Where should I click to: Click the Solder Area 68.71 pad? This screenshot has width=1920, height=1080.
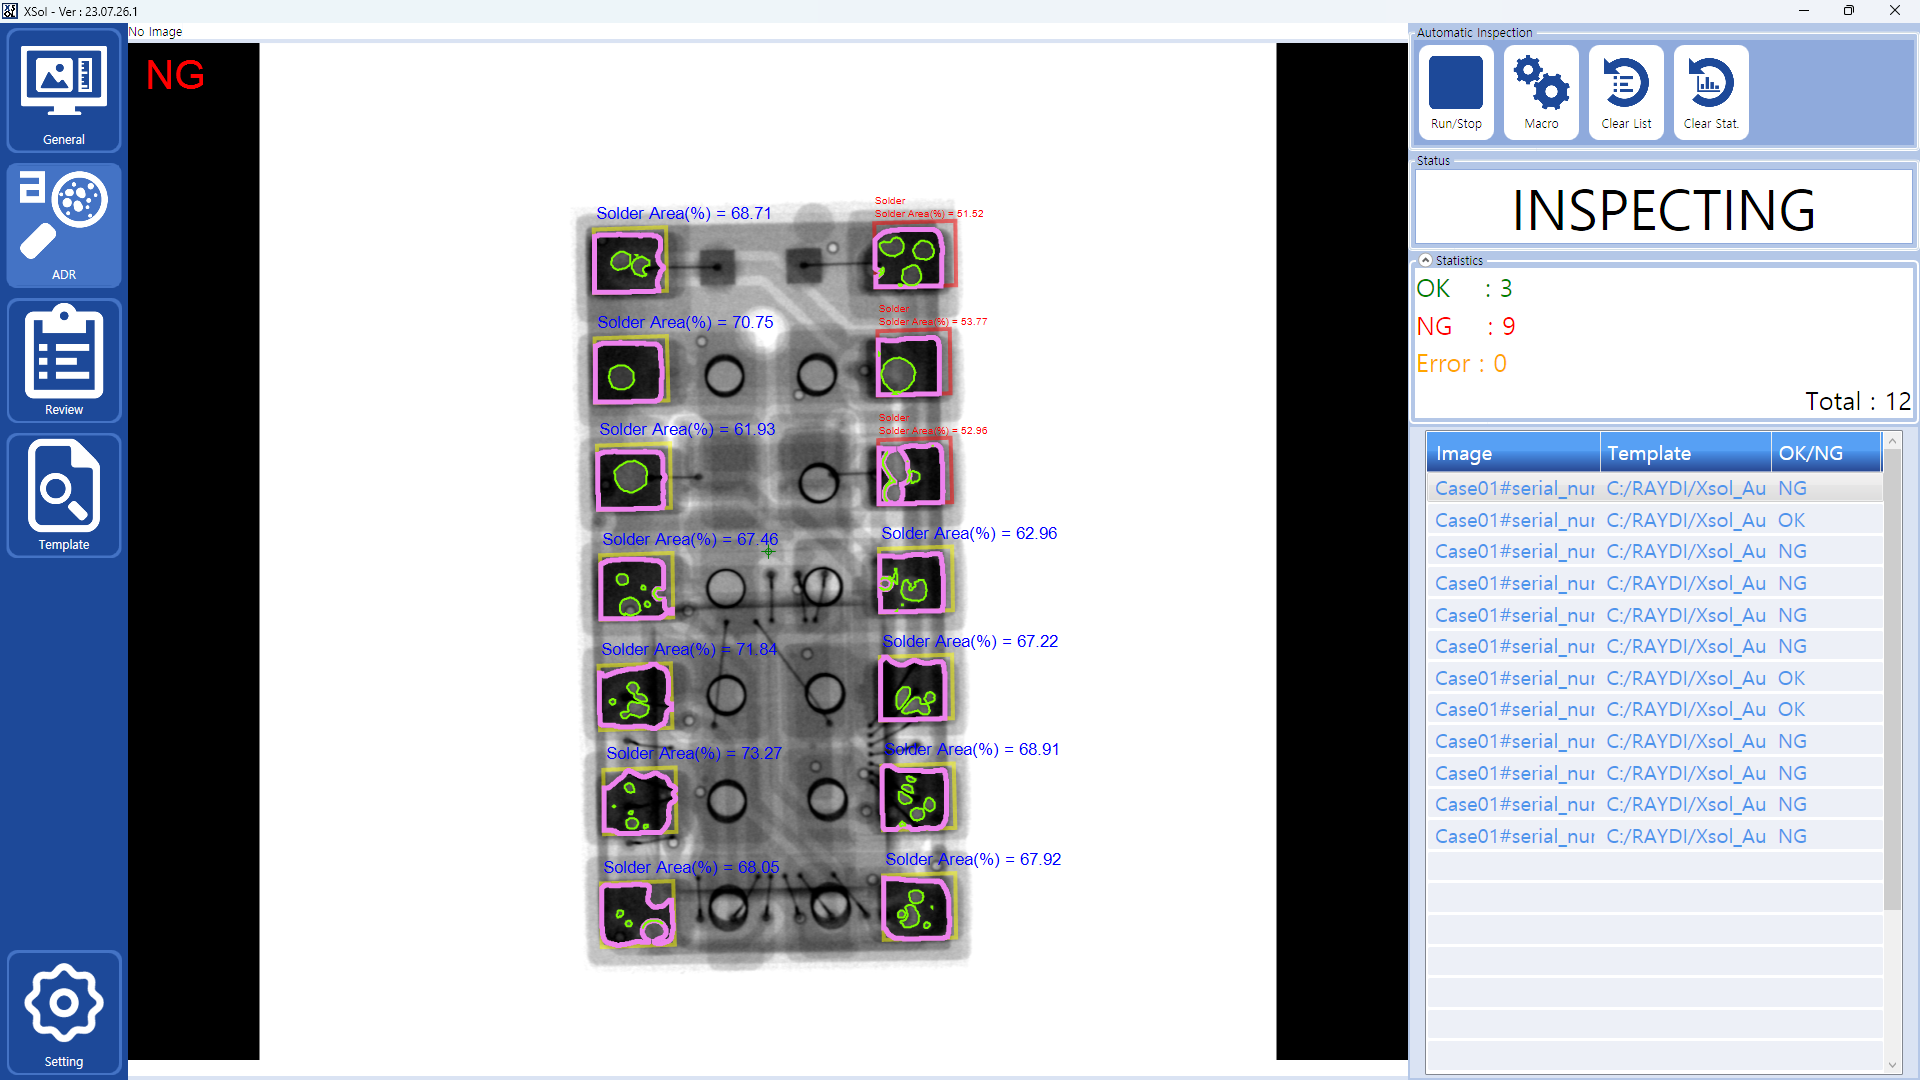pyautogui.click(x=630, y=262)
